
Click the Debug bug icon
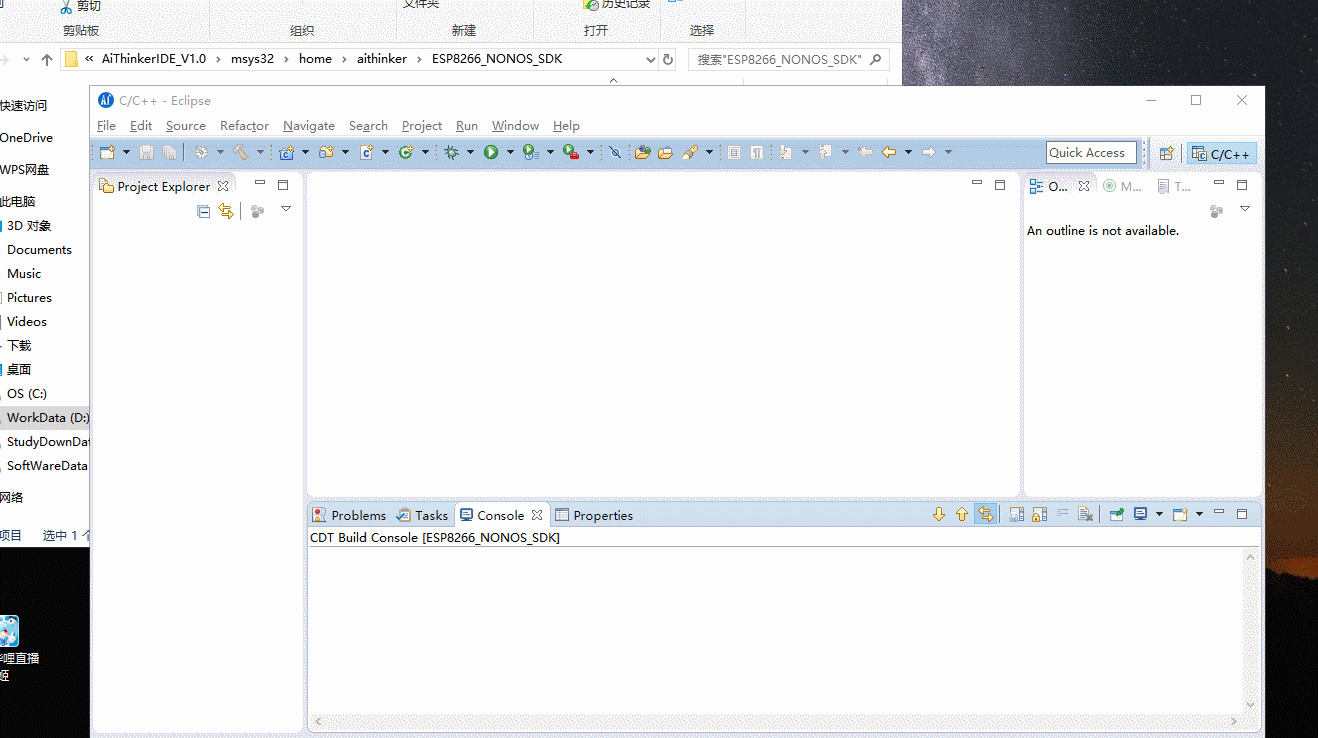pyautogui.click(x=452, y=152)
